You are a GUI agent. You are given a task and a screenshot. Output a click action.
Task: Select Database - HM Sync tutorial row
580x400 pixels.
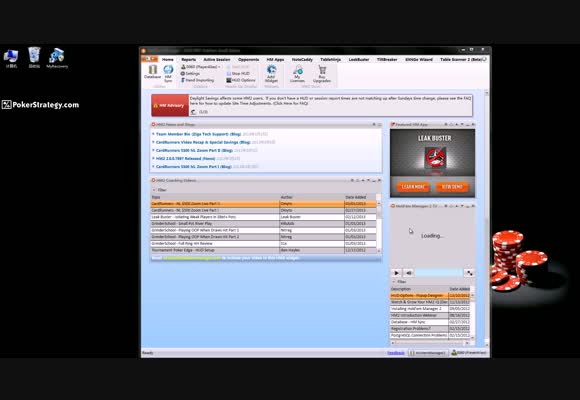point(430,322)
